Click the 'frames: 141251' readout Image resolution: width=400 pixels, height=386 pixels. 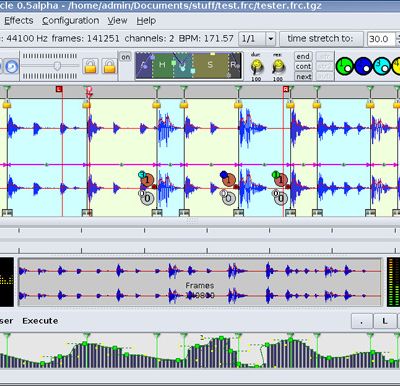[85, 39]
